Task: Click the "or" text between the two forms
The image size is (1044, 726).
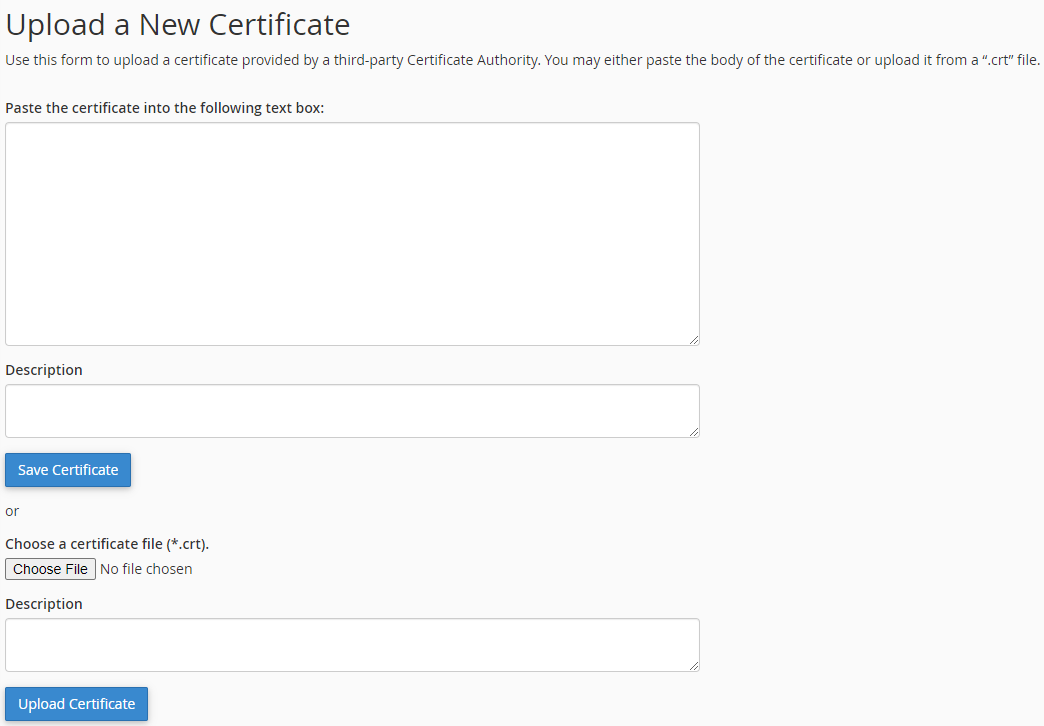Action: click(x=12, y=512)
